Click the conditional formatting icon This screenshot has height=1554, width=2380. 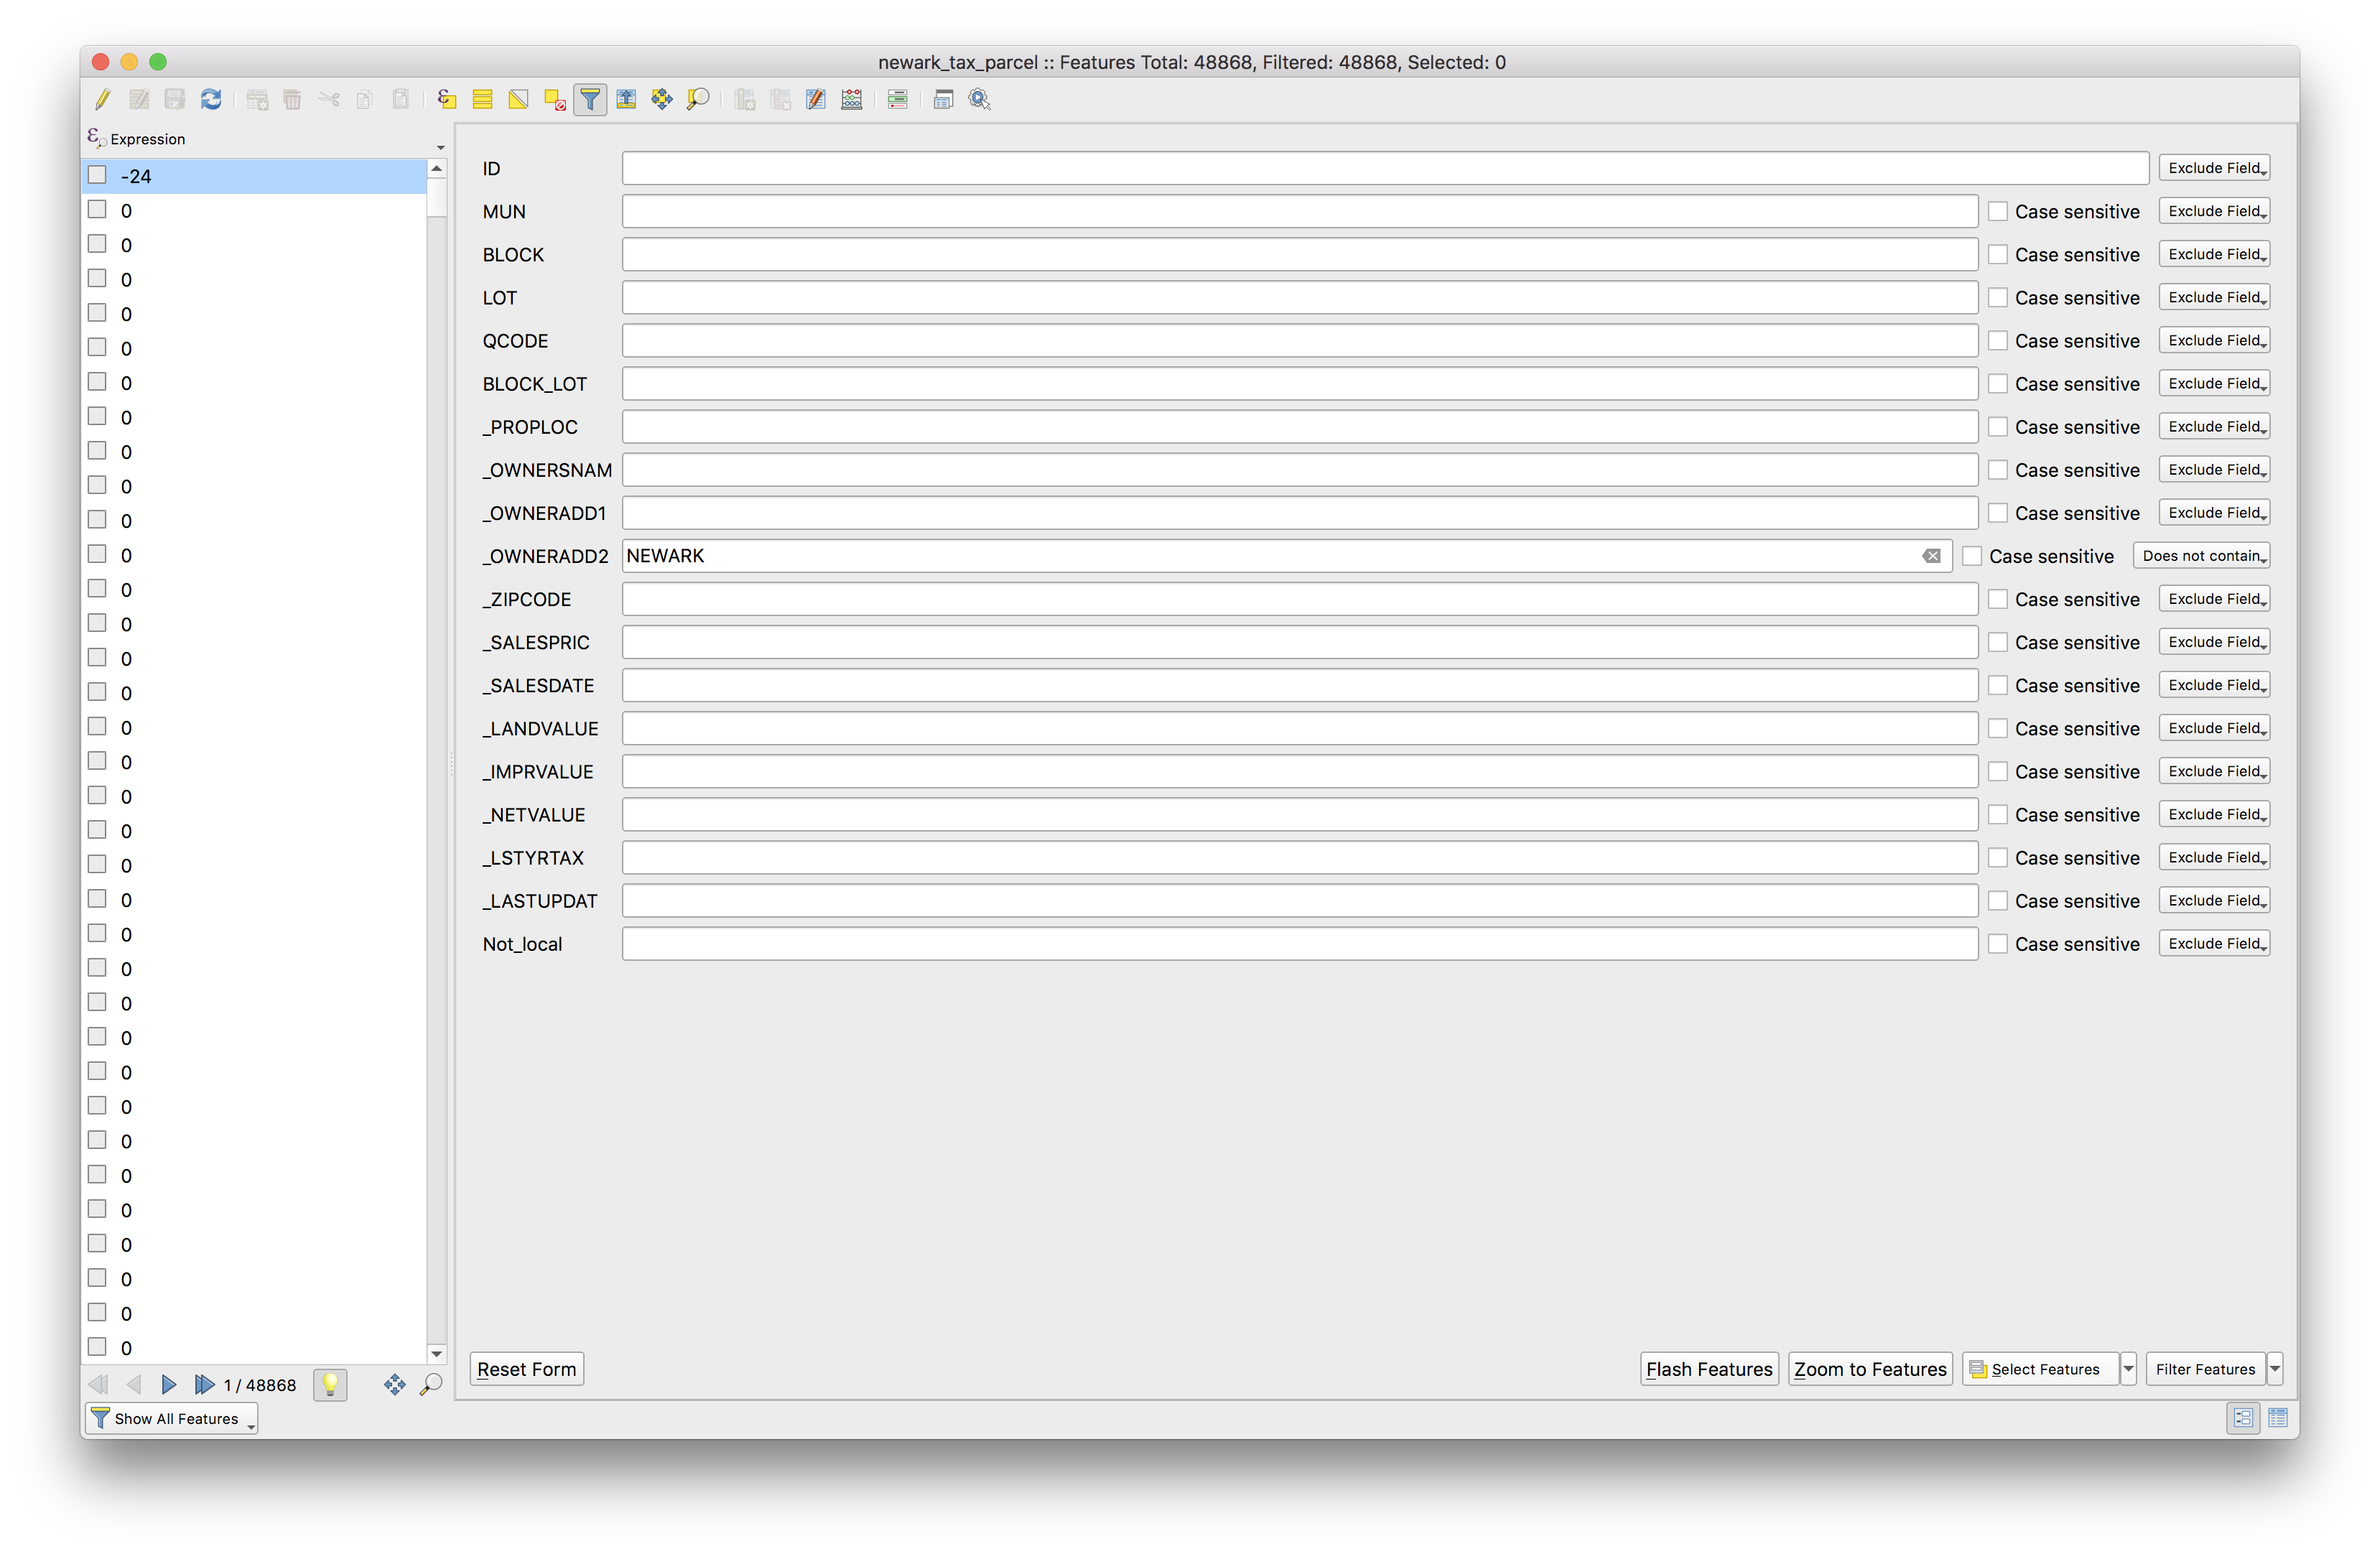click(897, 99)
